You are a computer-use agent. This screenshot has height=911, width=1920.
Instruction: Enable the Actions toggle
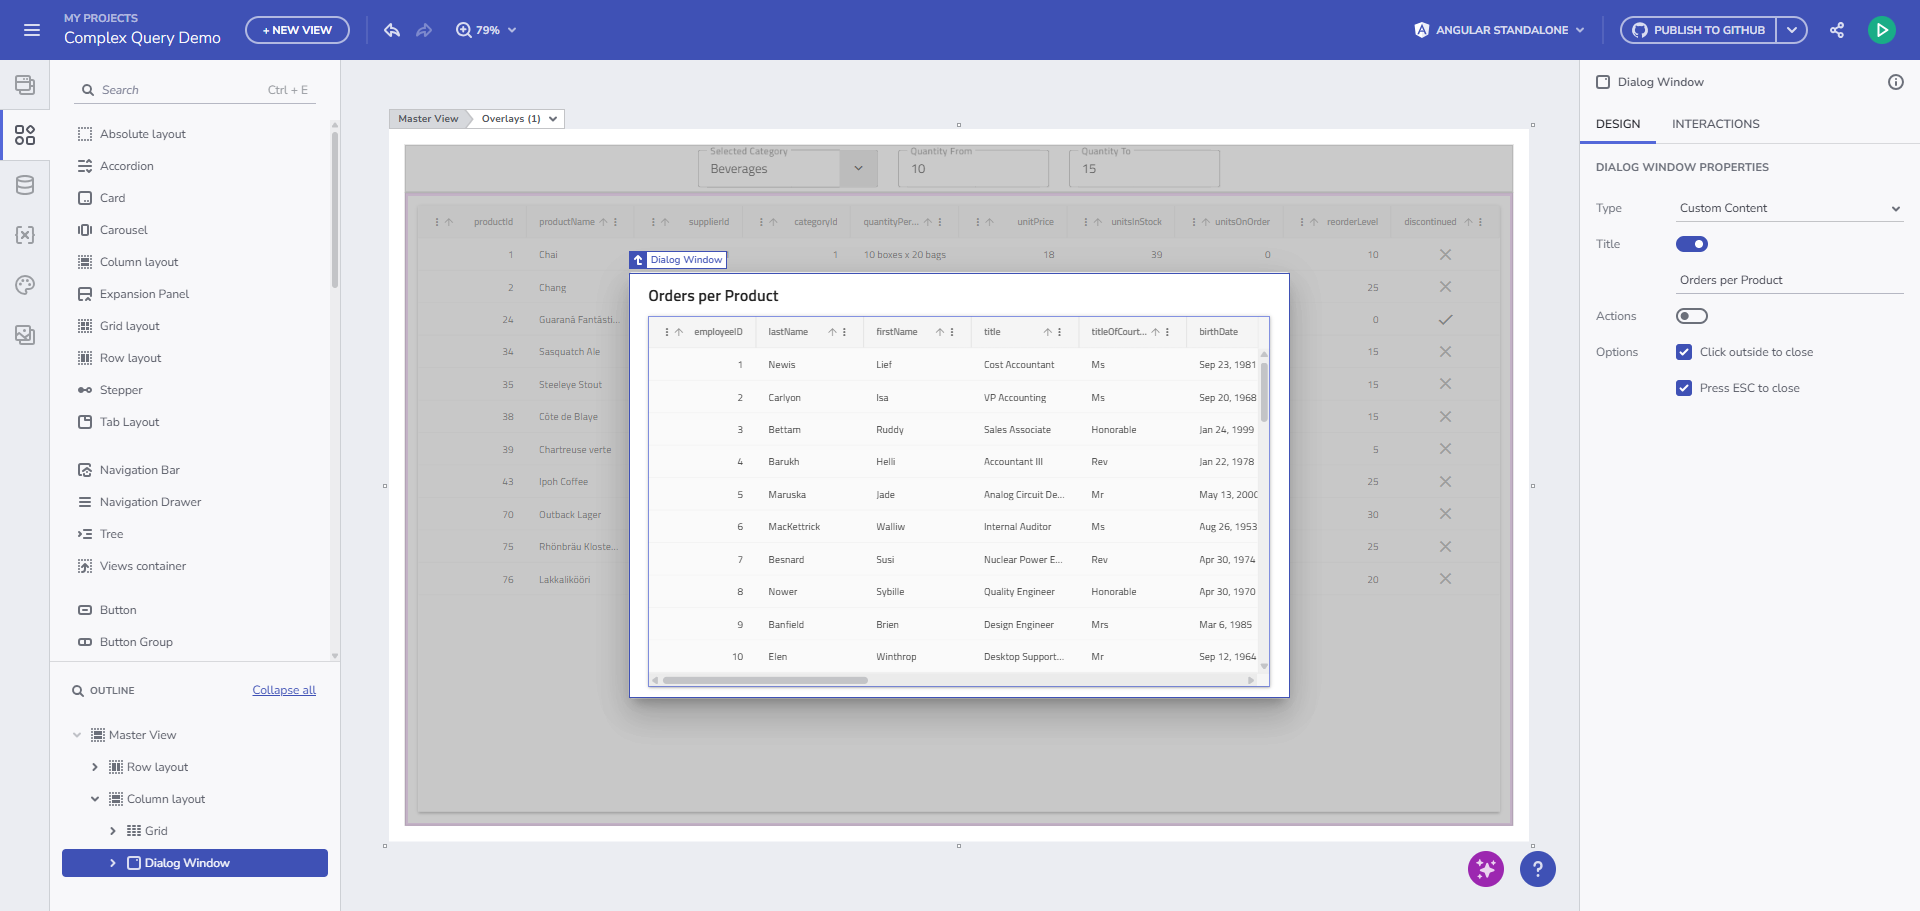(x=1691, y=316)
